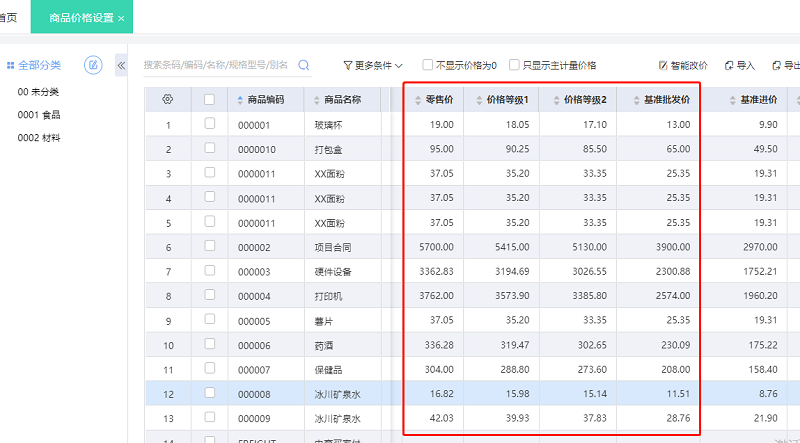Check the row for 打包盒
This screenshot has height=443, width=800.
209,148
